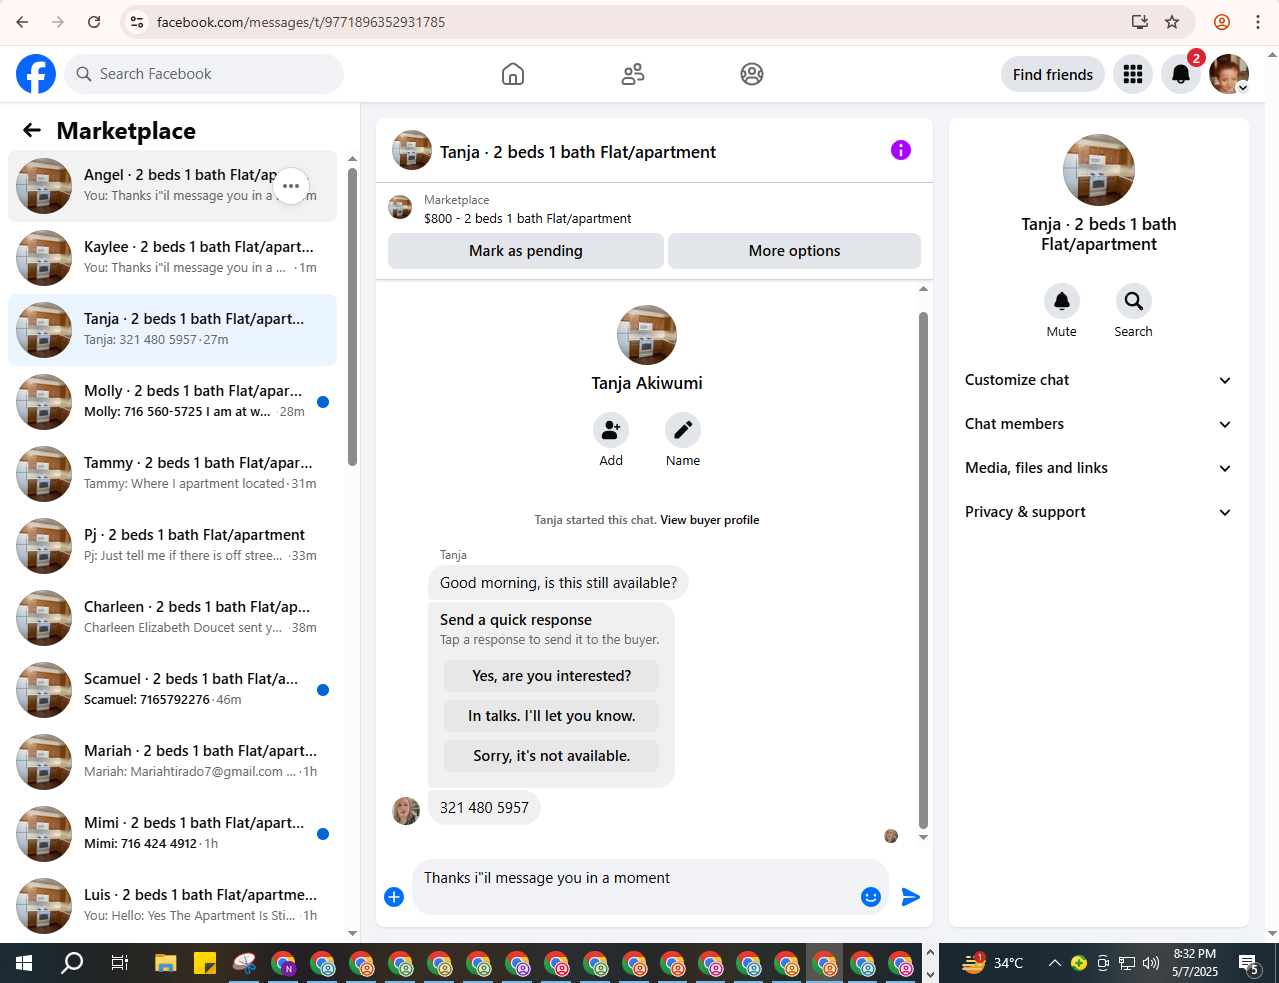
Task: Expand Media, files and links
Action: (x=1098, y=468)
